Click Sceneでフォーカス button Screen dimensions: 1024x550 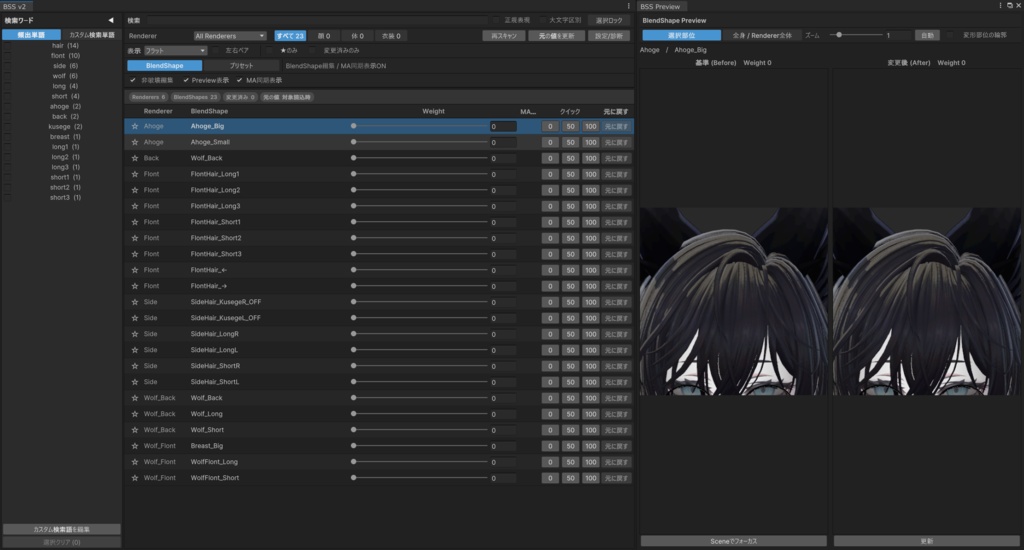pos(733,541)
